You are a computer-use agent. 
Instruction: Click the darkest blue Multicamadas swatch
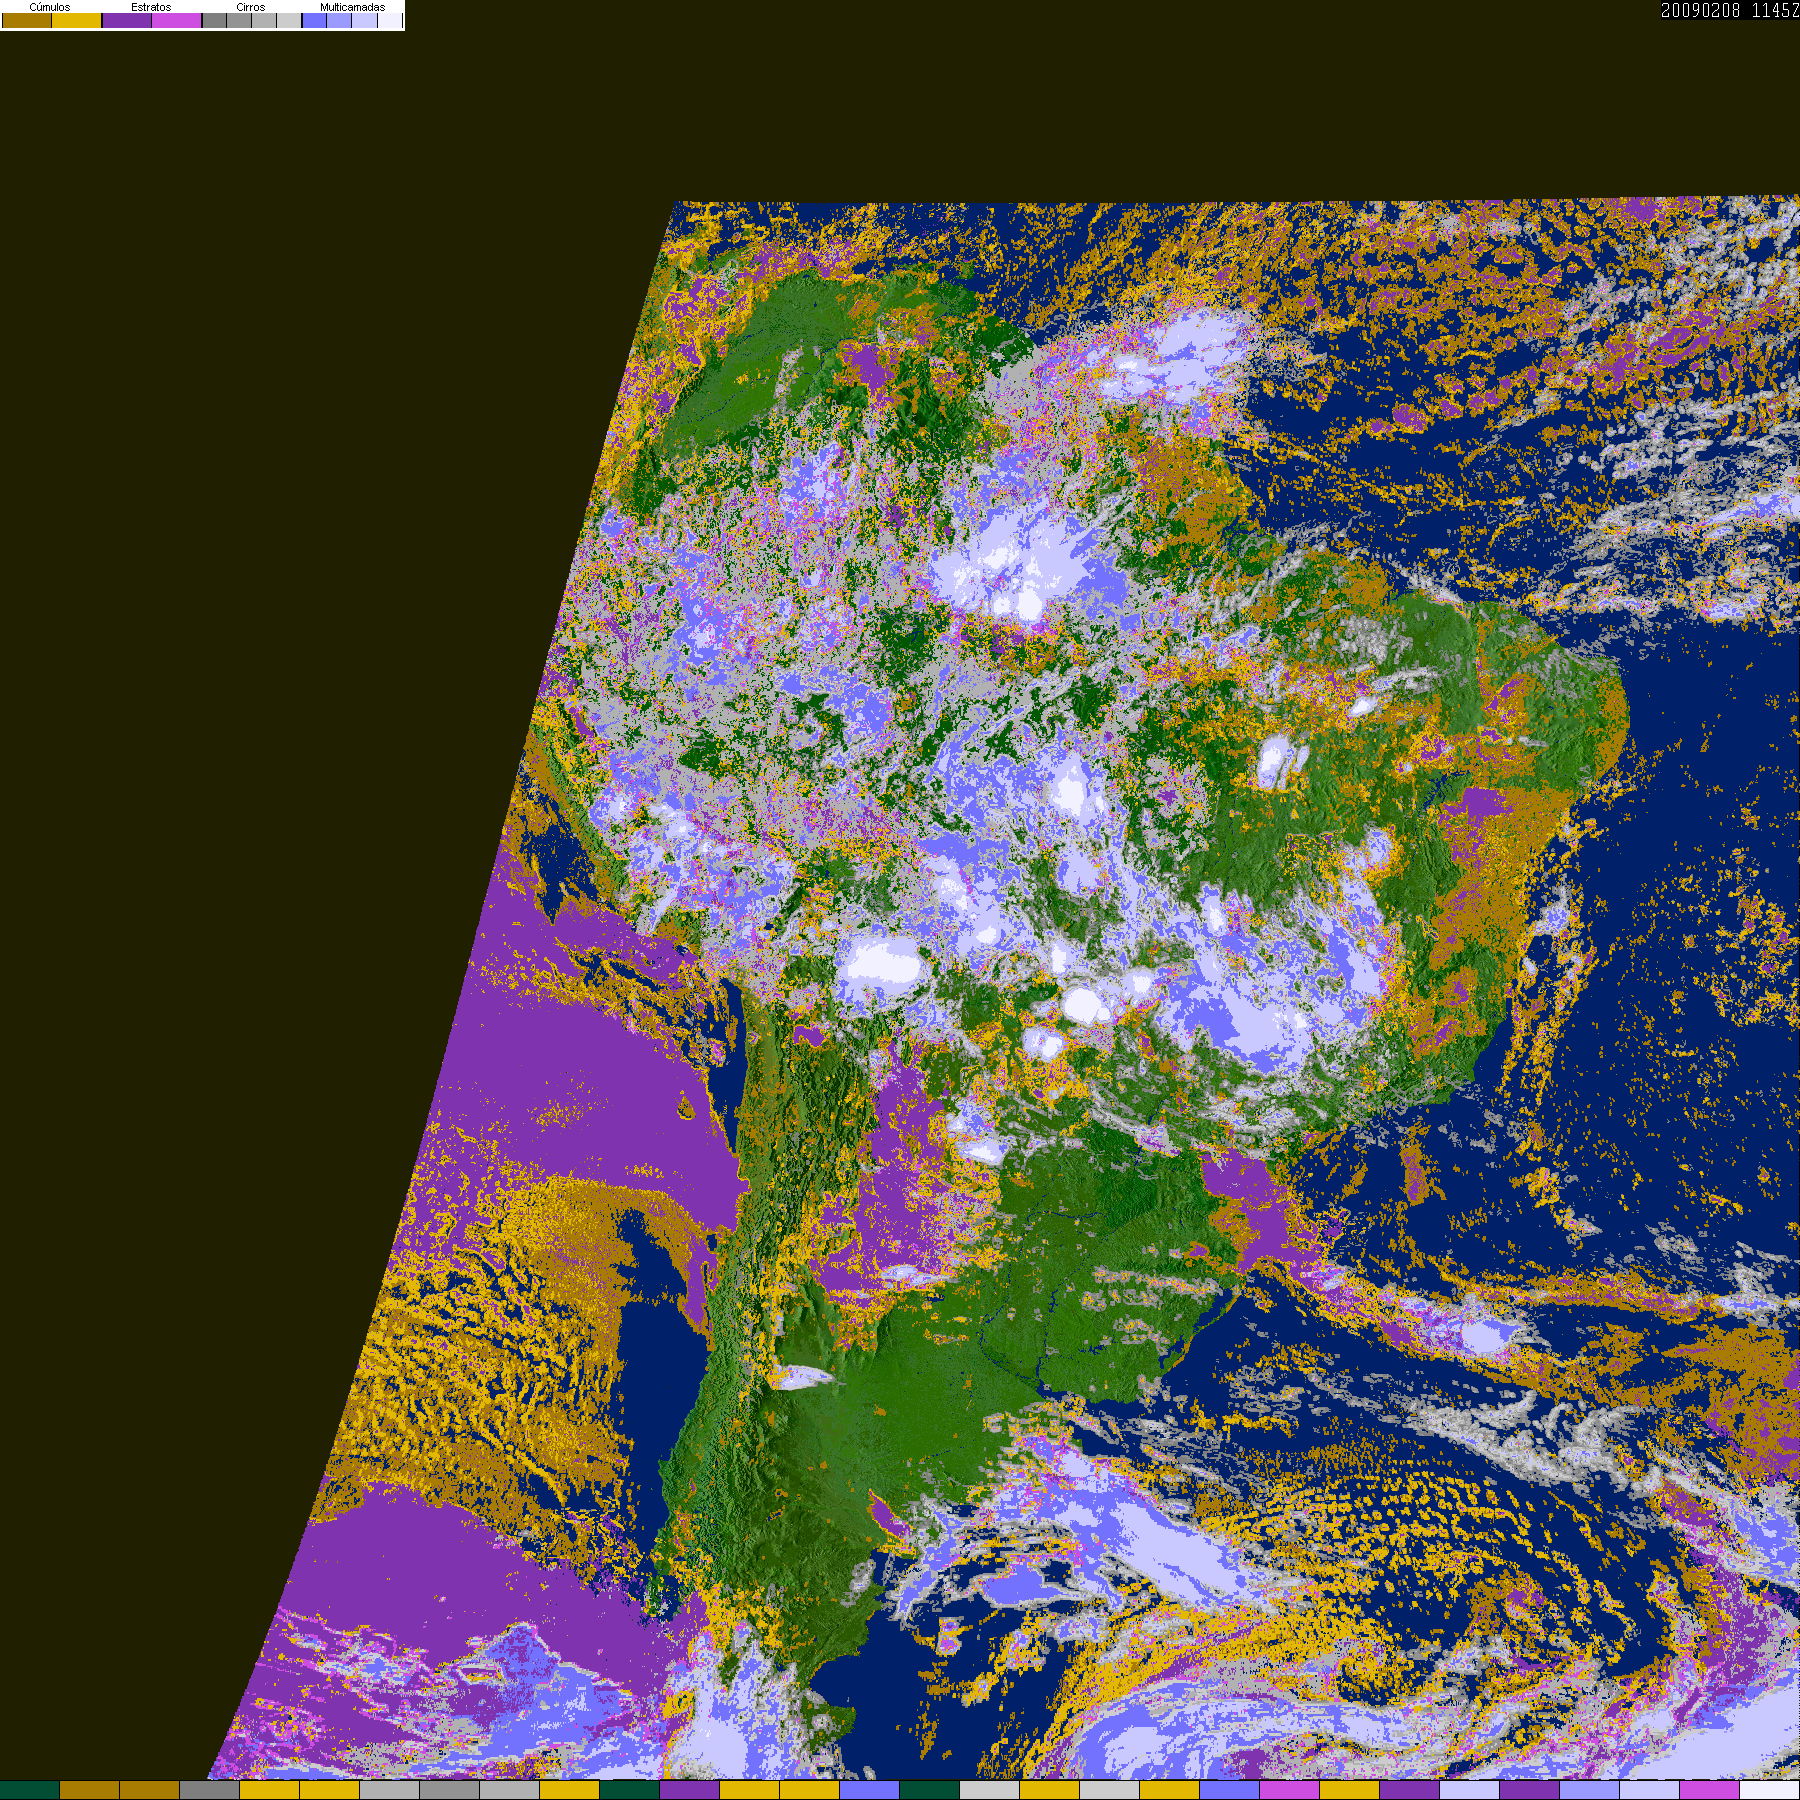click(x=314, y=20)
